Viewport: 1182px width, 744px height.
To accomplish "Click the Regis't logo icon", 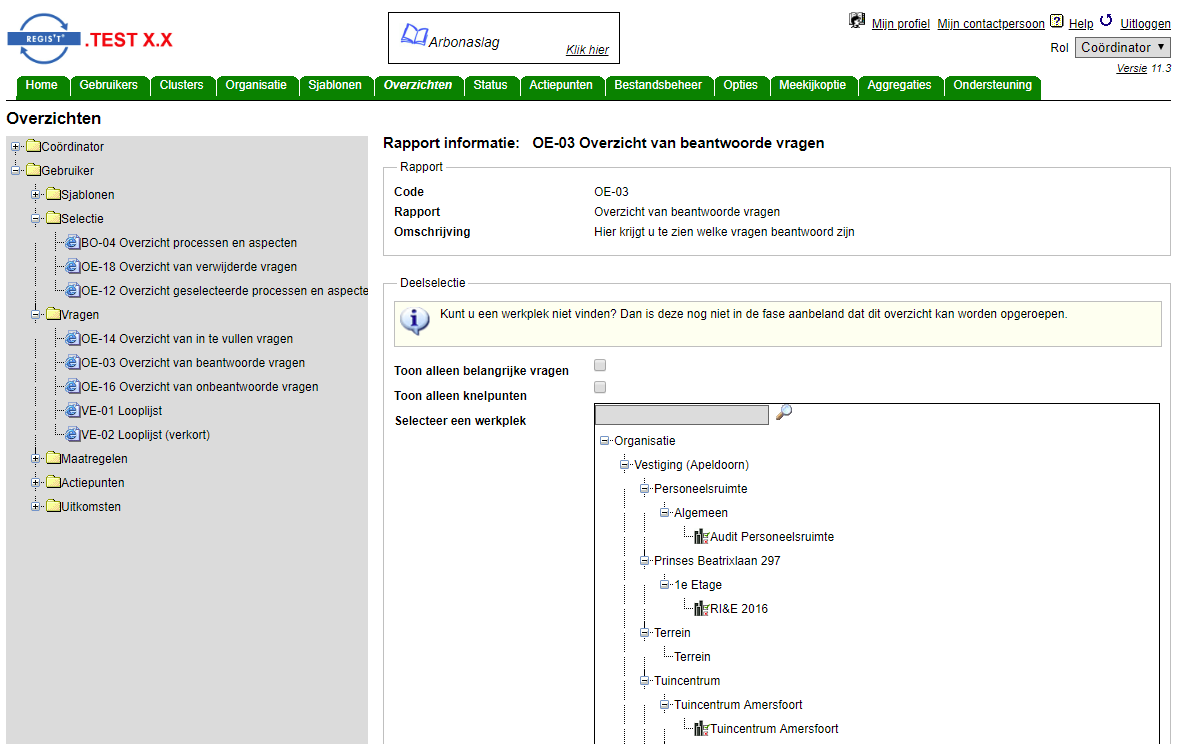I will coord(44,38).
